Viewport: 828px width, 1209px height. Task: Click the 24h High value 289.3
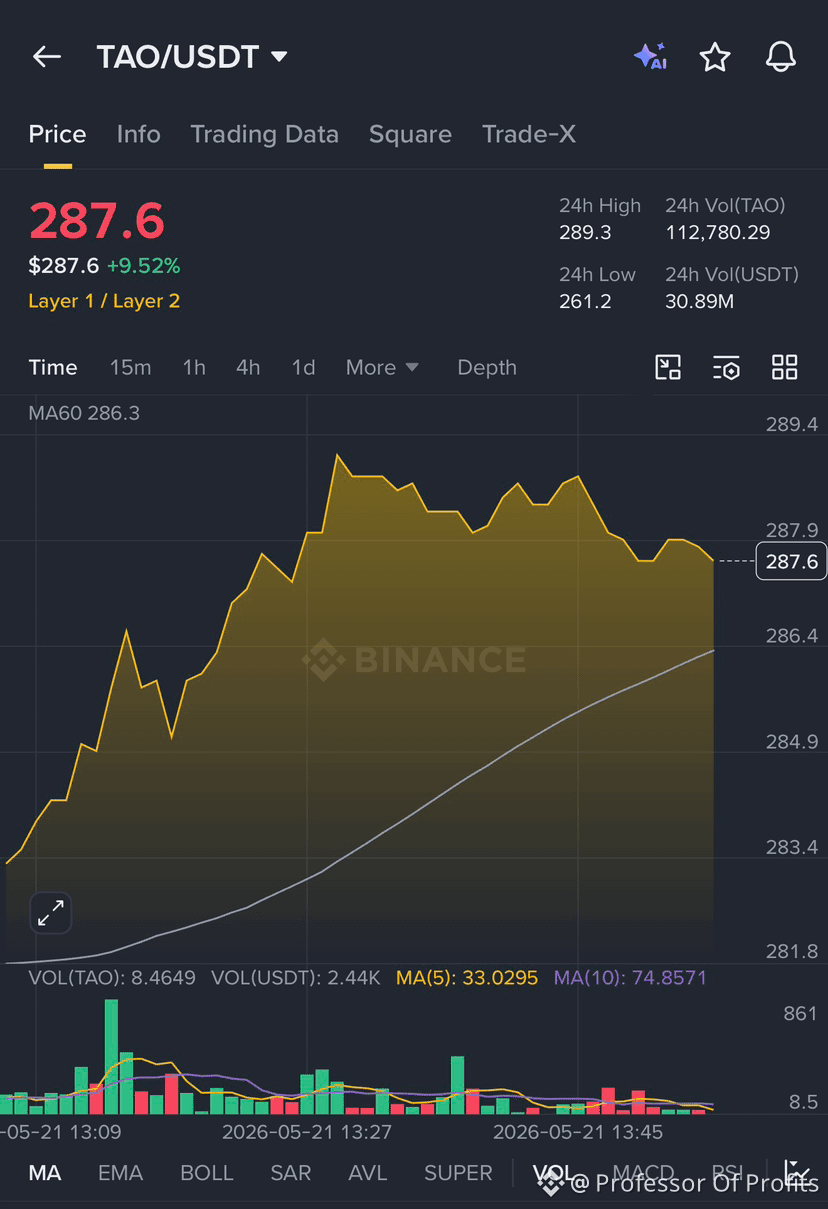(585, 233)
